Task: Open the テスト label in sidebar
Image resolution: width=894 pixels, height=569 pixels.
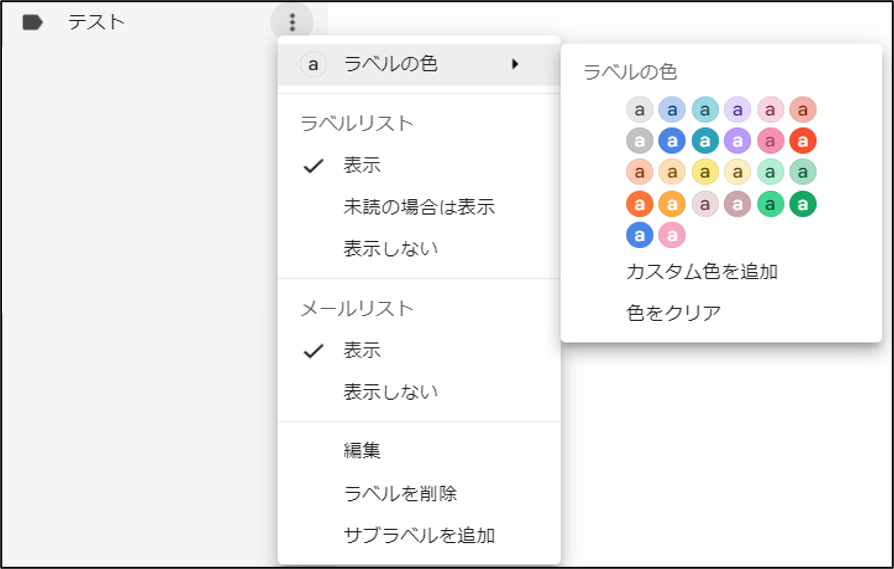Action: pyautogui.click(x=96, y=22)
